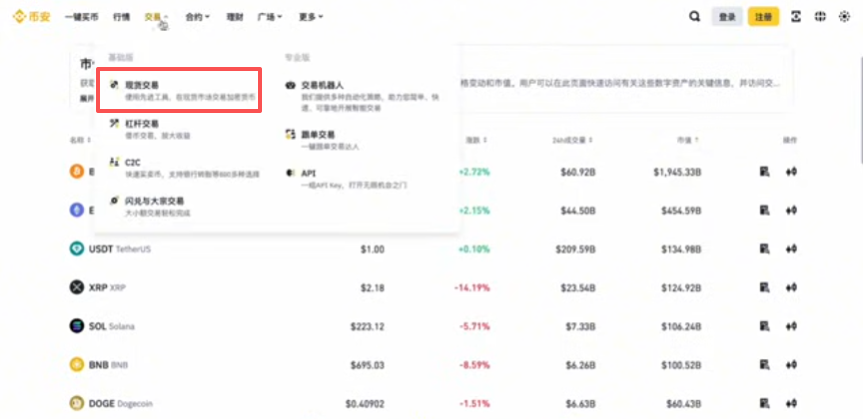Click the DOGE Dogecoin logo

click(x=77, y=403)
